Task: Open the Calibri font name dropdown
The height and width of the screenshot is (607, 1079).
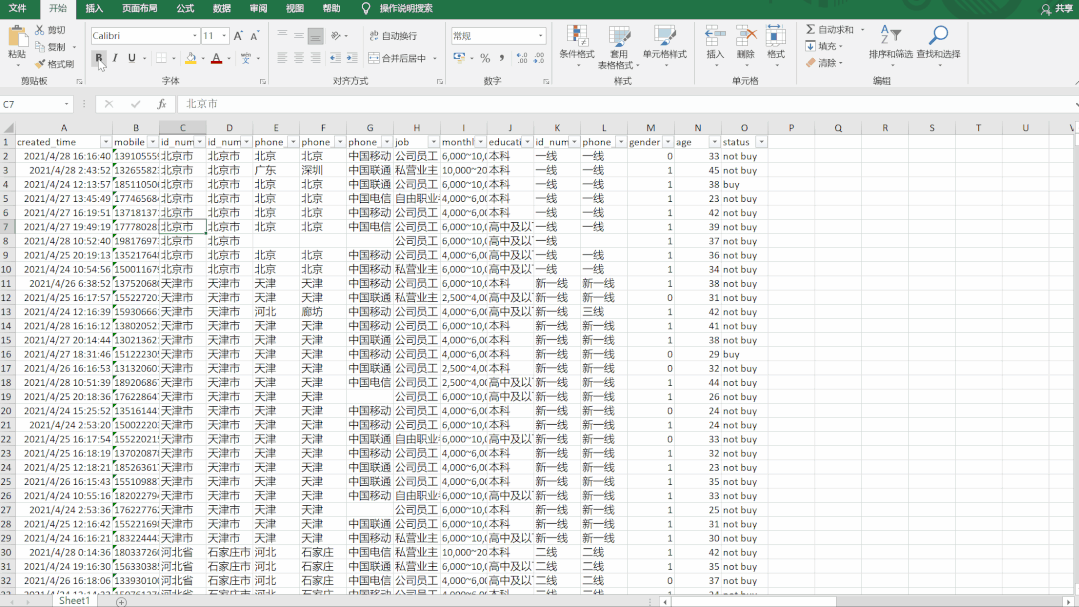Action: click(x=195, y=36)
